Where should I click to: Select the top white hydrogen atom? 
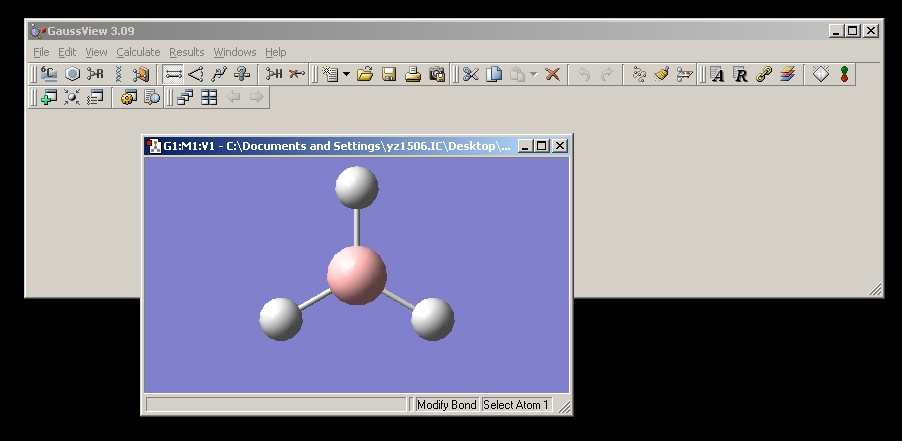(357, 187)
